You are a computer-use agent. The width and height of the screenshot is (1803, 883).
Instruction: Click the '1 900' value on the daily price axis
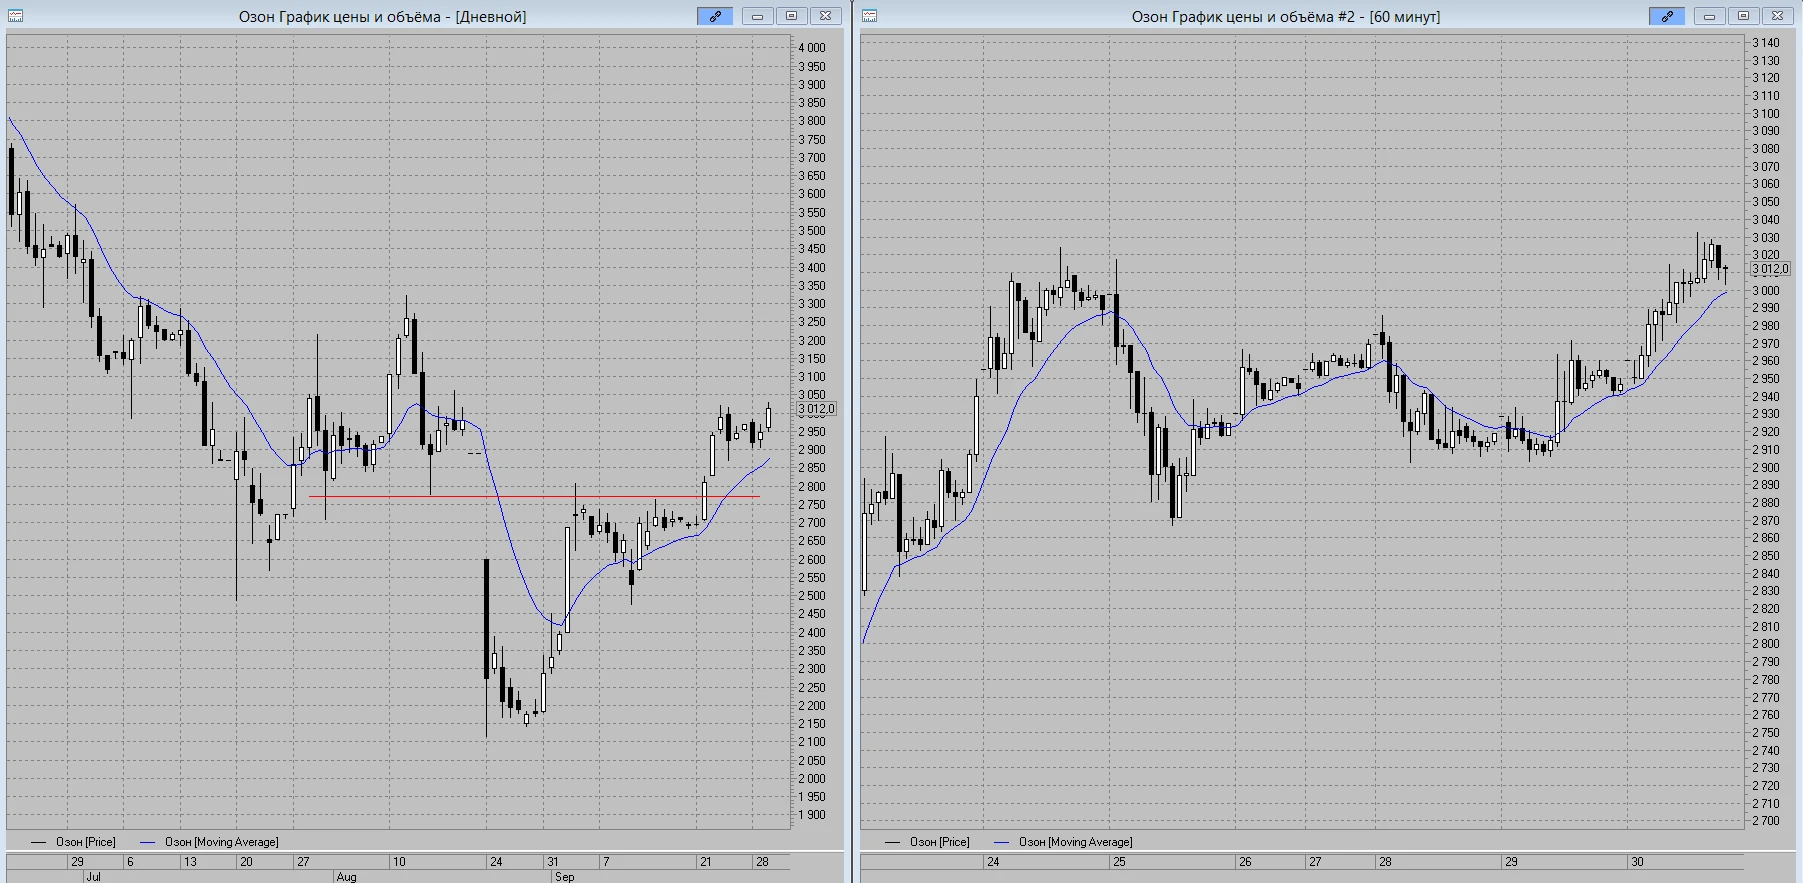812,815
